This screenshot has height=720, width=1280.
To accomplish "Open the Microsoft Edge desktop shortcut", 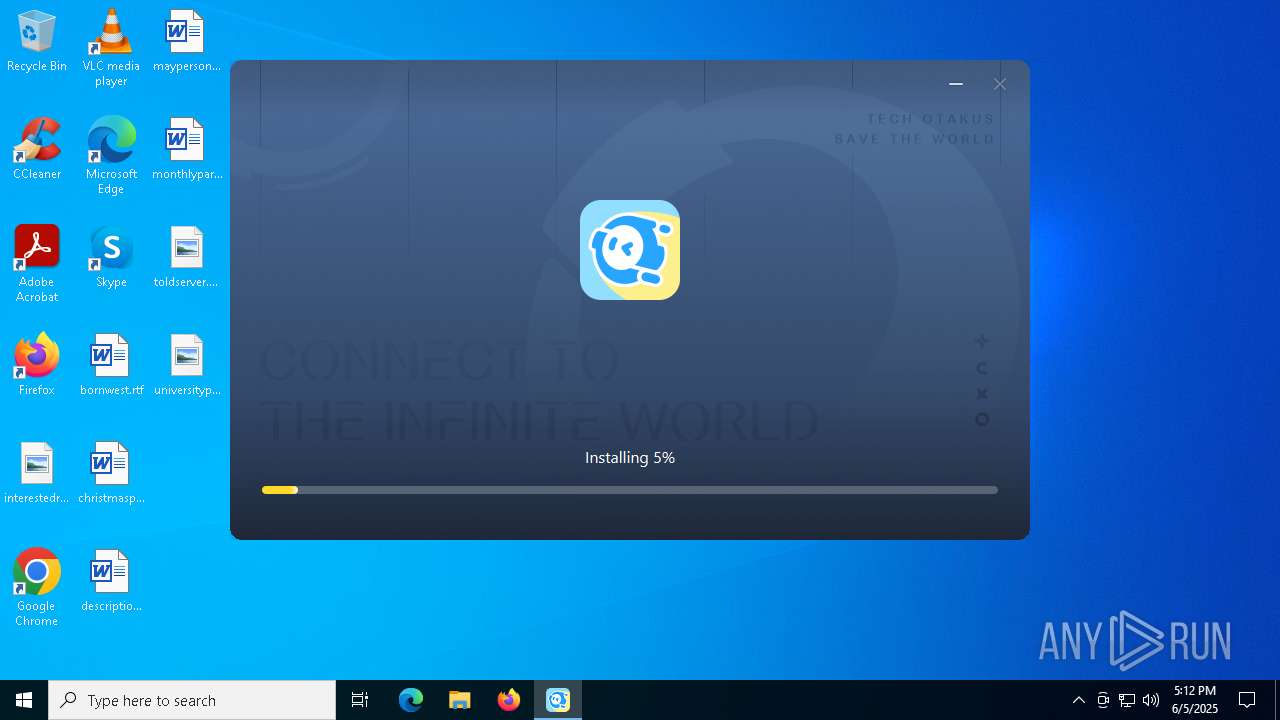I will point(111,155).
